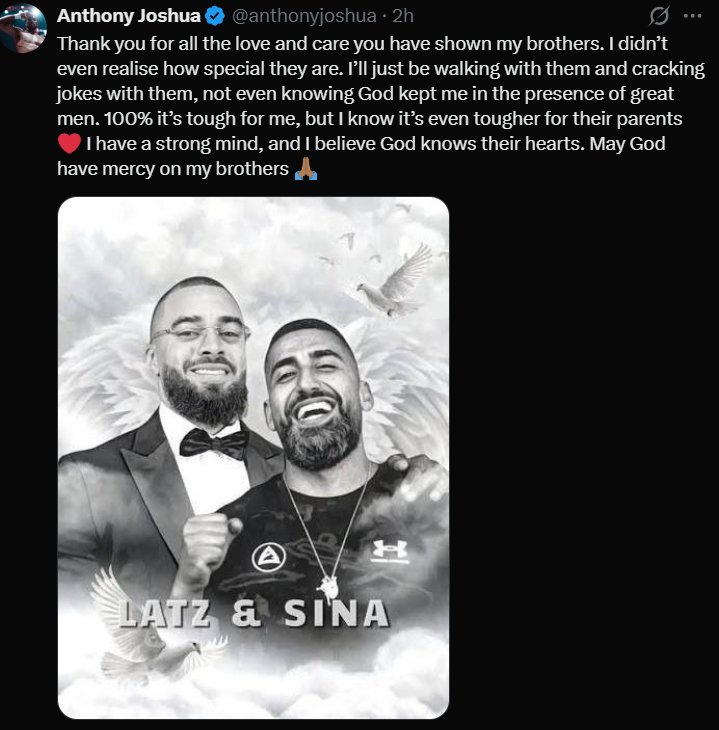Click the blue verified badge
The width and height of the screenshot is (719, 730).
(x=215, y=16)
